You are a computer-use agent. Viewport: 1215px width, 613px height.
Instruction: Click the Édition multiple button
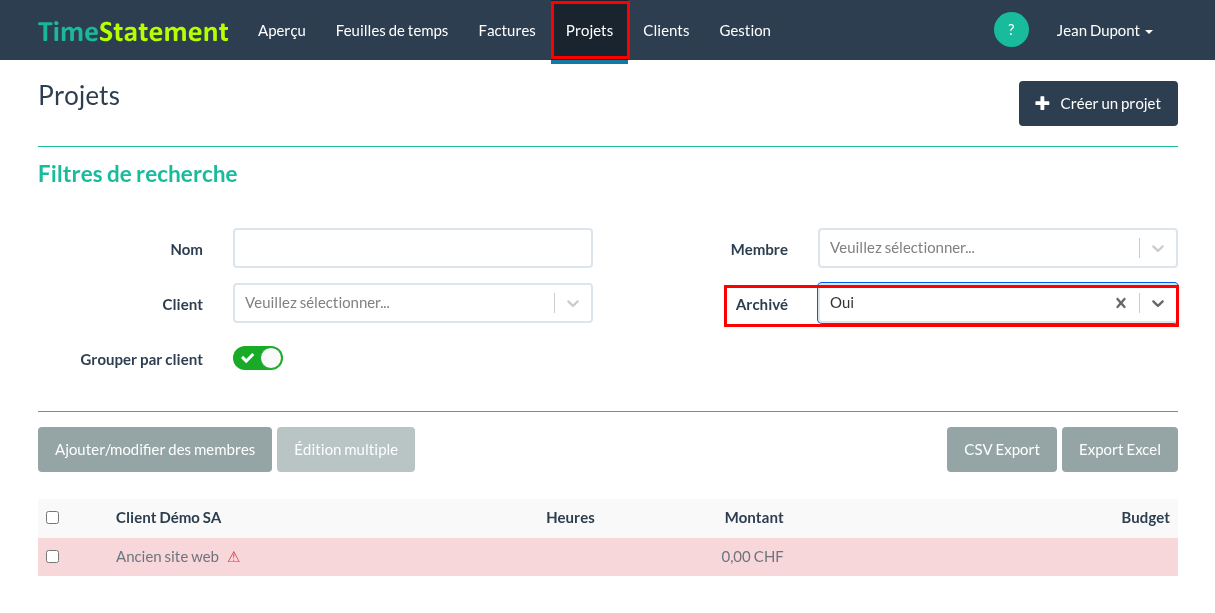pos(346,450)
